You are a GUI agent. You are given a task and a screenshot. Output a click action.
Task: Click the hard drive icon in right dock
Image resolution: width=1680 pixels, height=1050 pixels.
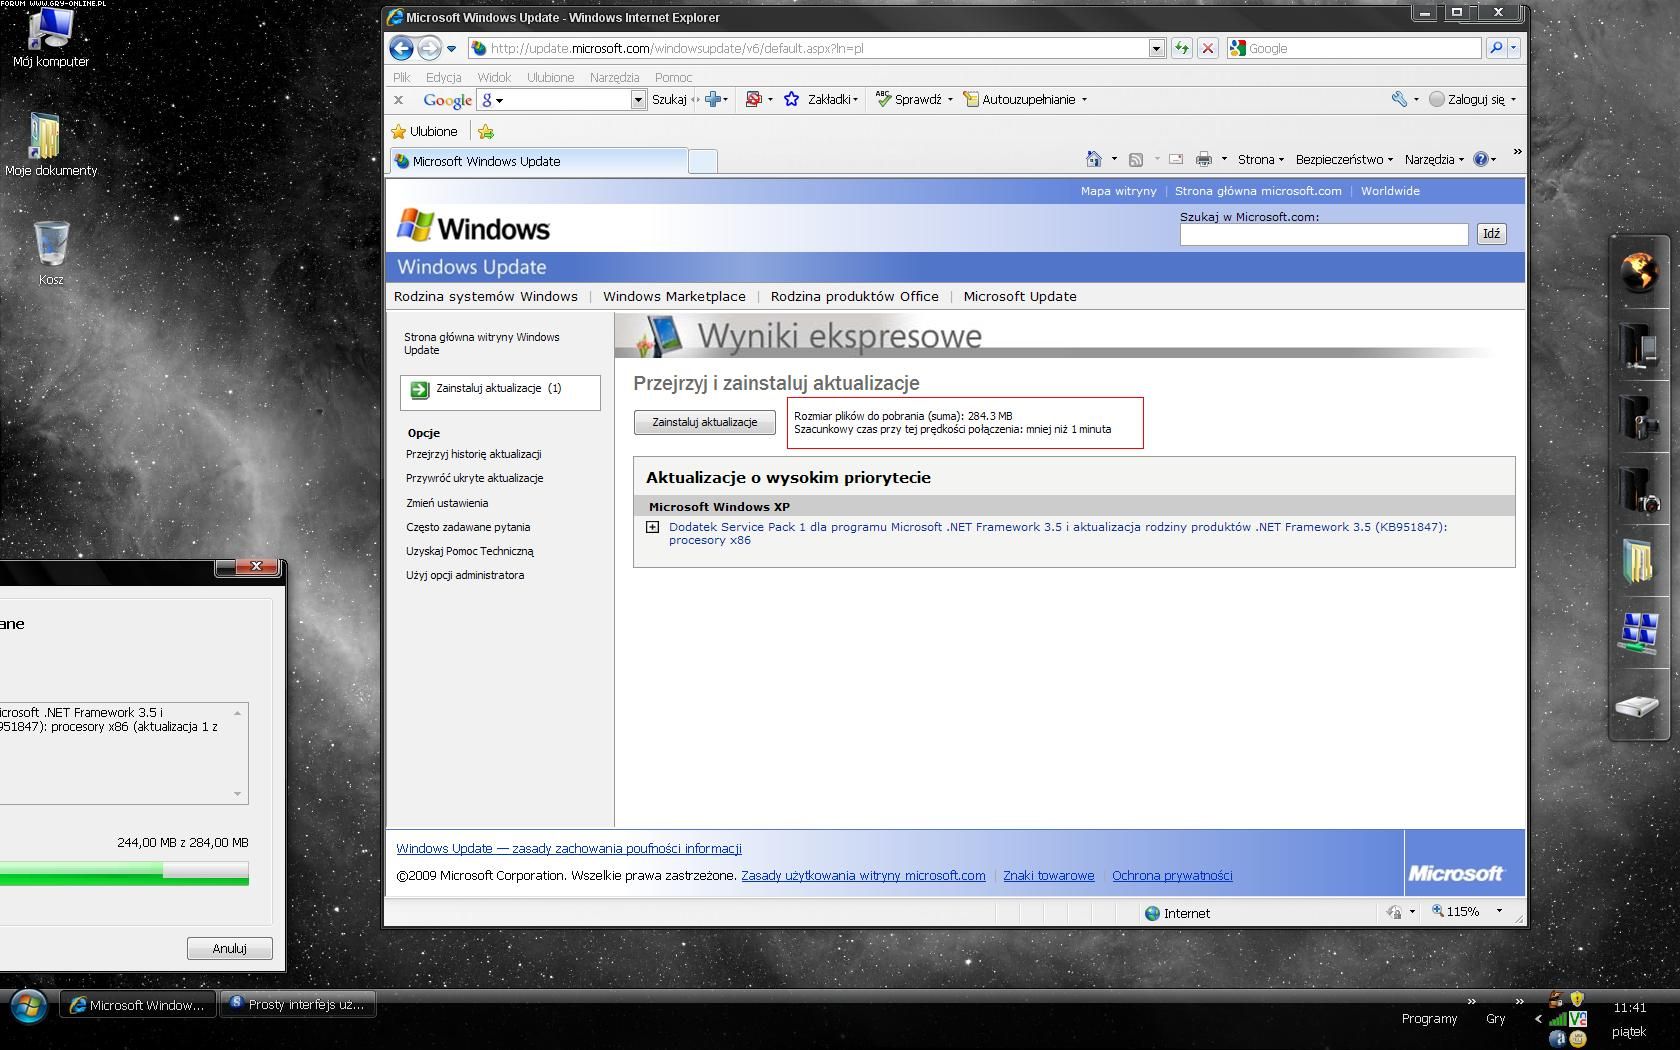click(1638, 706)
